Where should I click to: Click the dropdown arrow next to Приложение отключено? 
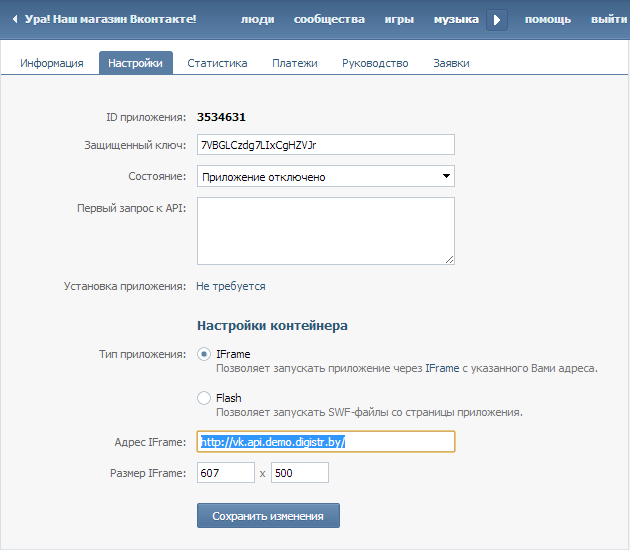coord(446,176)
